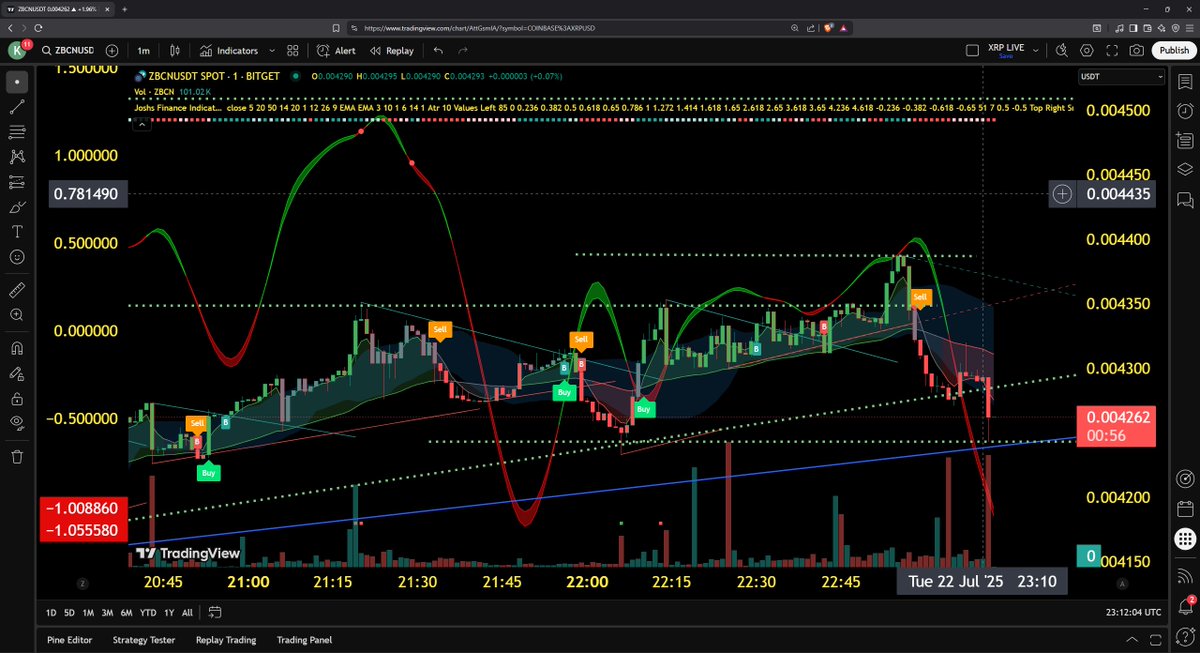Open the Replay Trading tab
The height and width of the screenshot is (653, 1200).
(226, 640)
